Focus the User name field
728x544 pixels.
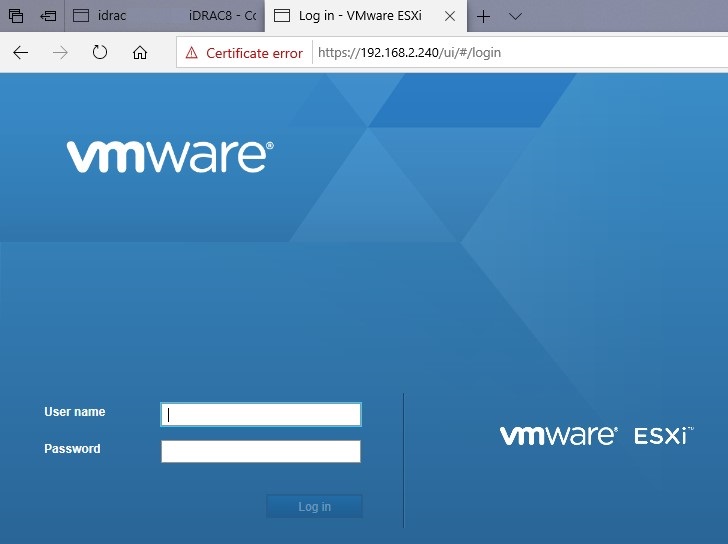(x=260, y=414)
